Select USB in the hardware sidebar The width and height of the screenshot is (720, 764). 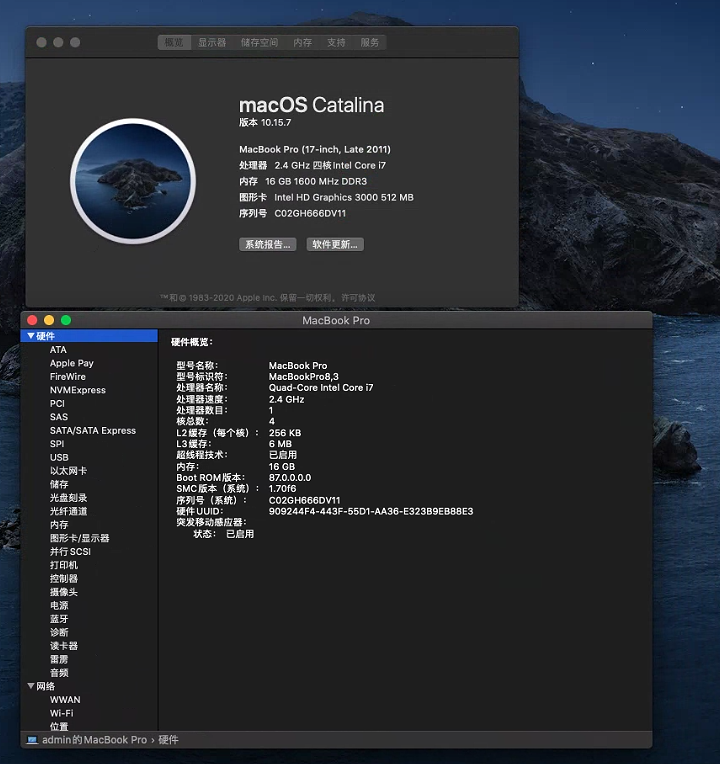tap(59, 458)
